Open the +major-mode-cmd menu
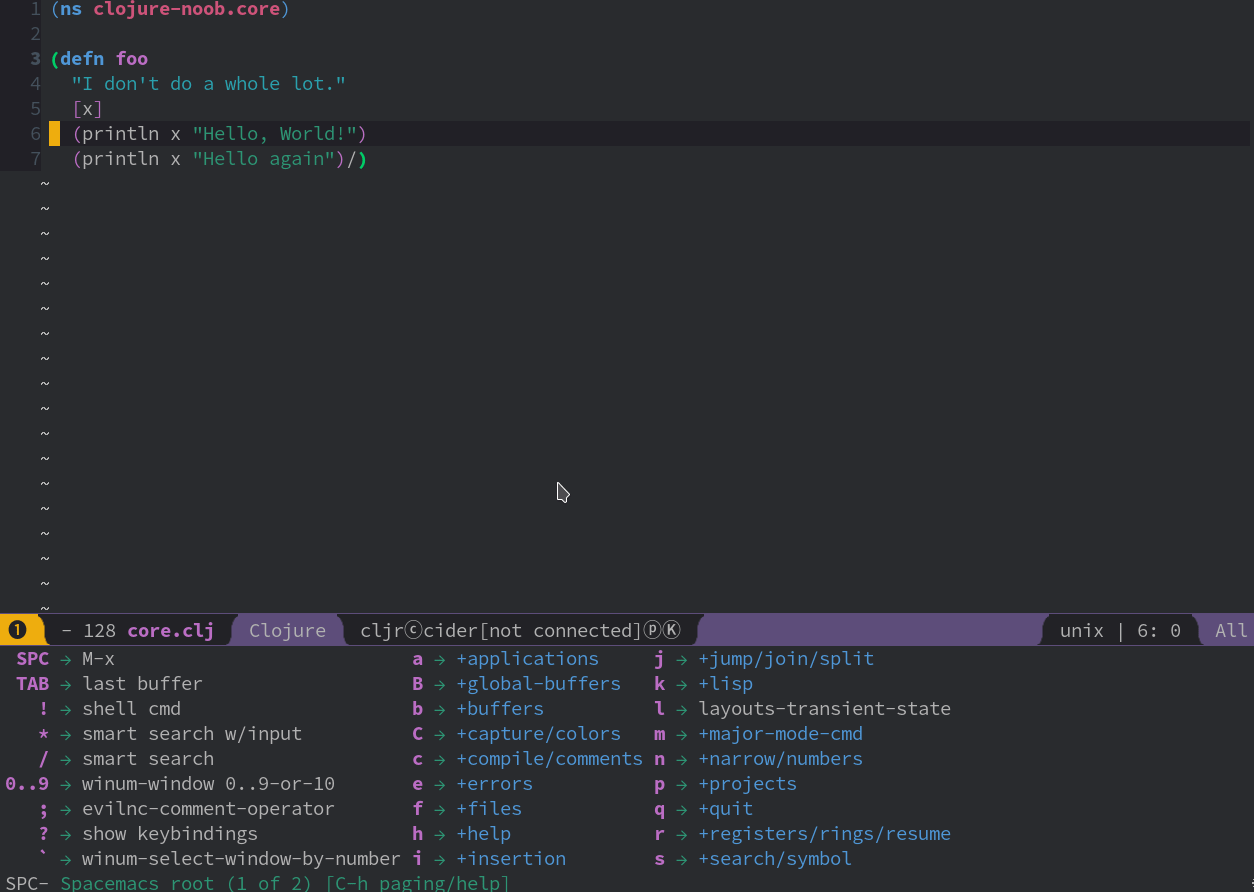The image size is (1254, 892). [781, 733]
